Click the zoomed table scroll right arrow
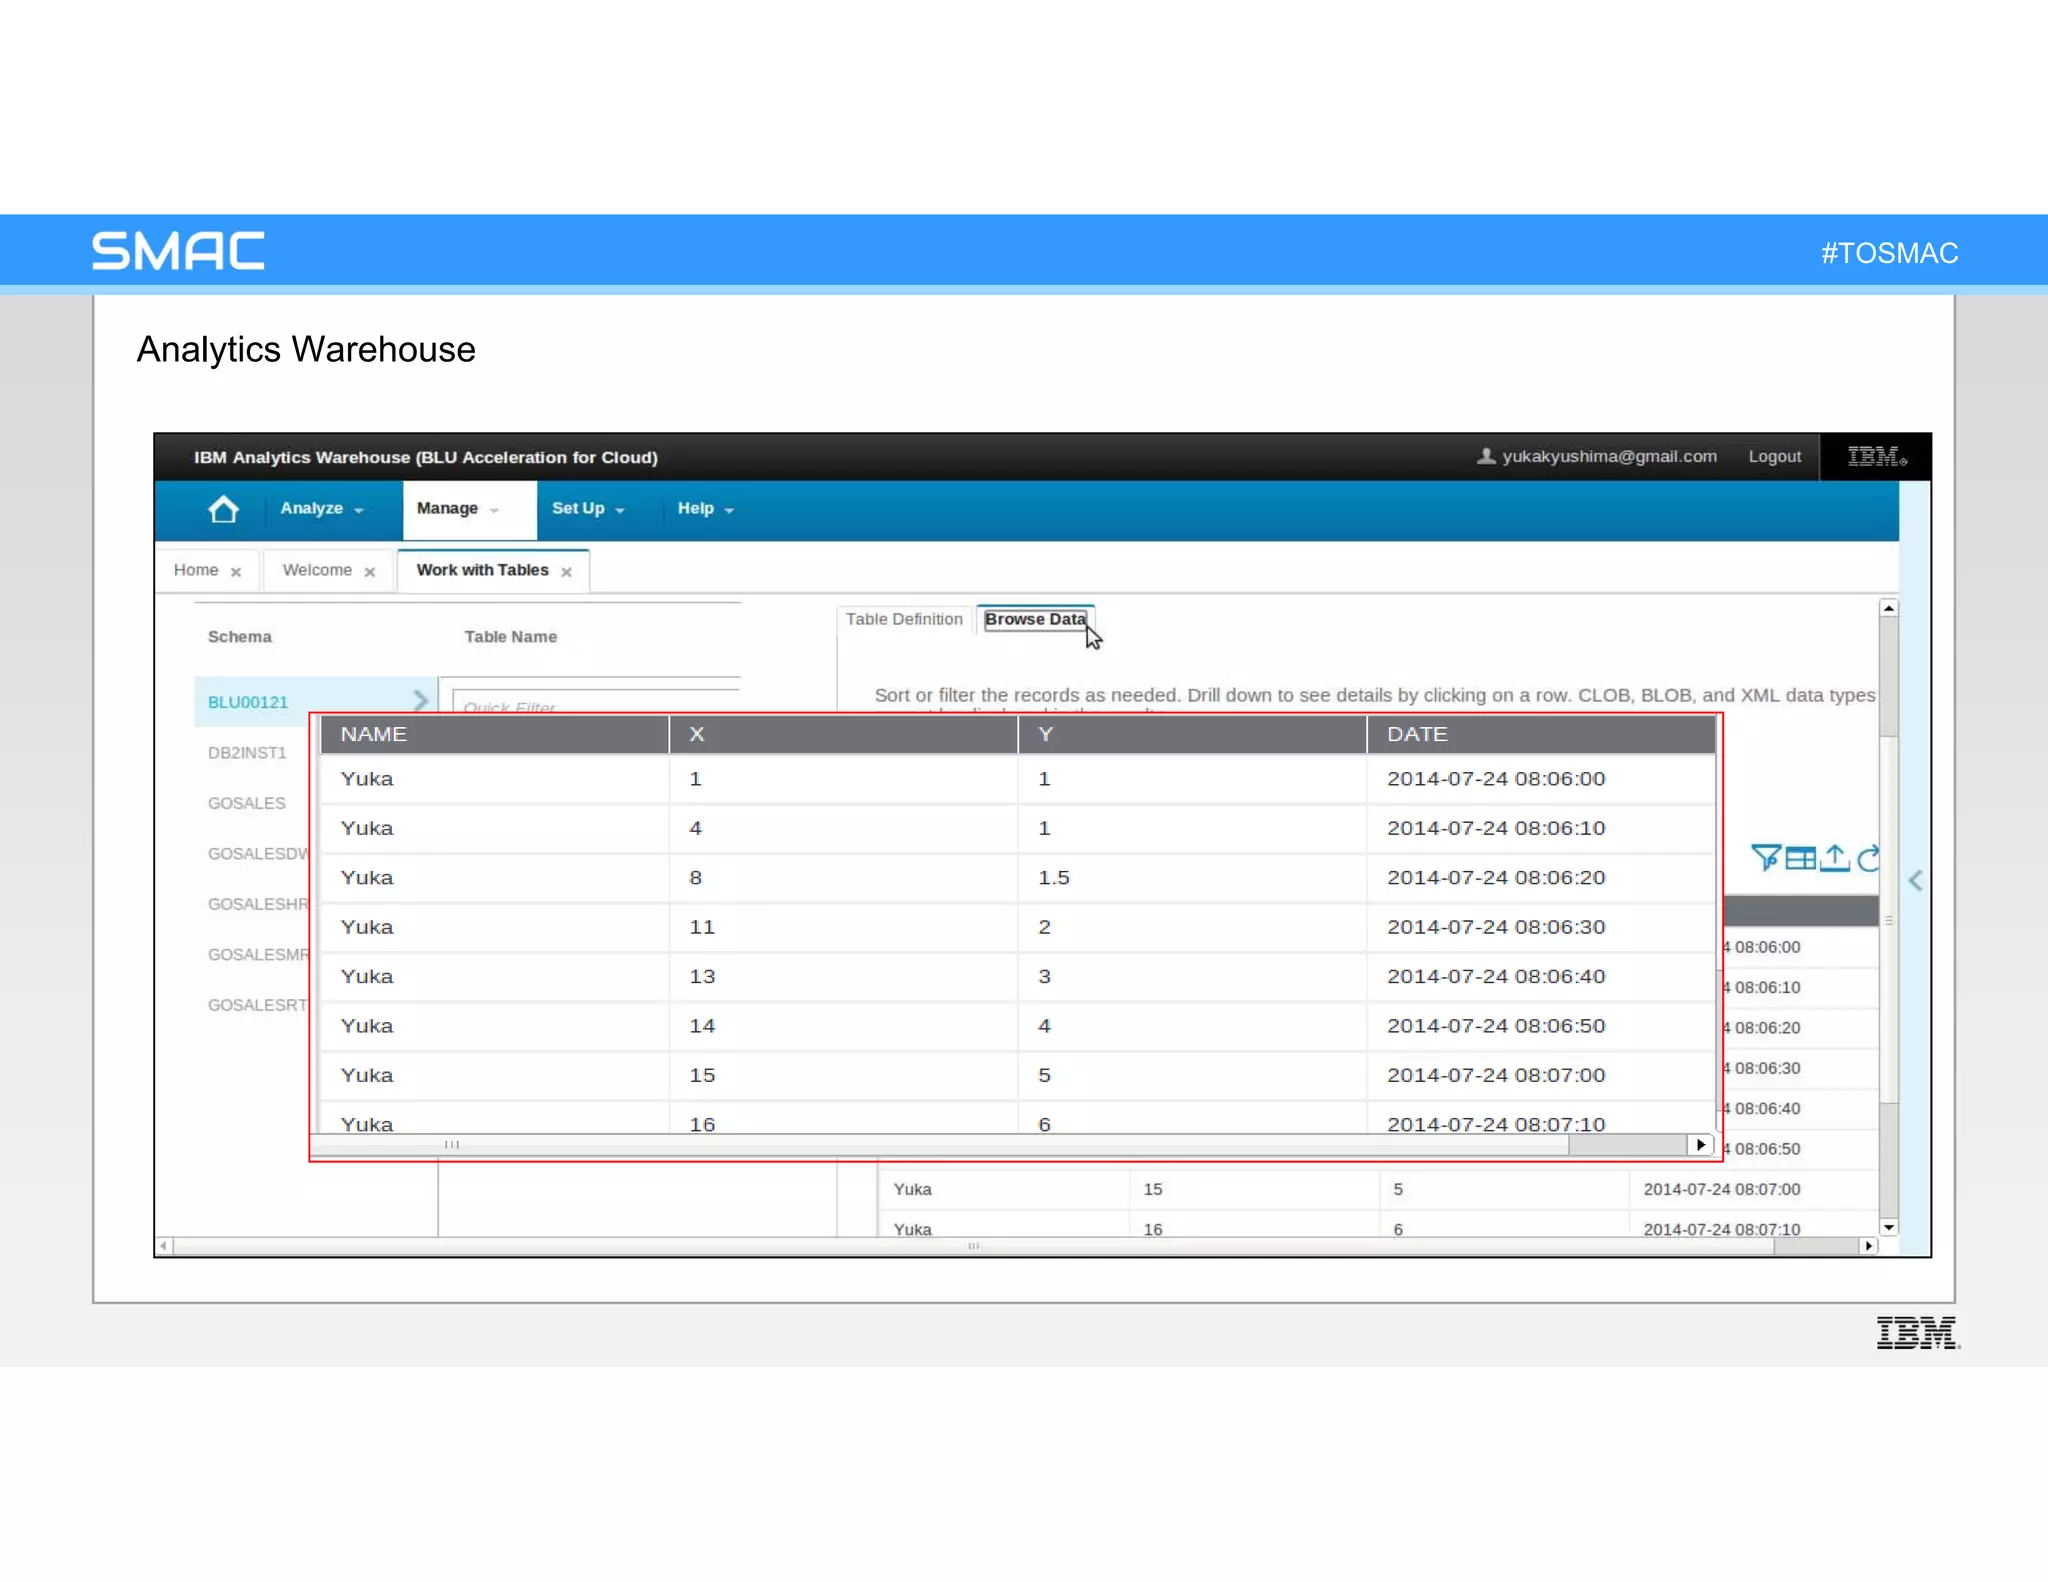Screen dimensions: 2048x1582 1700,1145
